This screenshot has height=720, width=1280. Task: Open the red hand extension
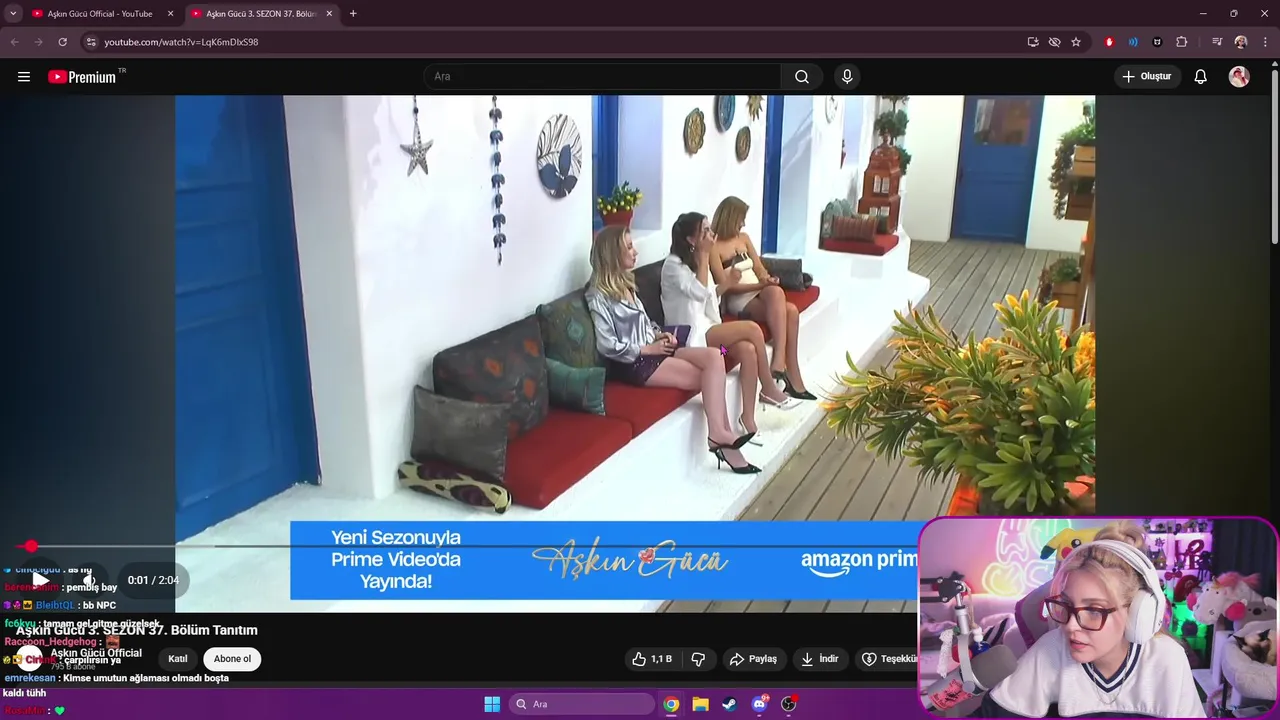coord(1109,42)
